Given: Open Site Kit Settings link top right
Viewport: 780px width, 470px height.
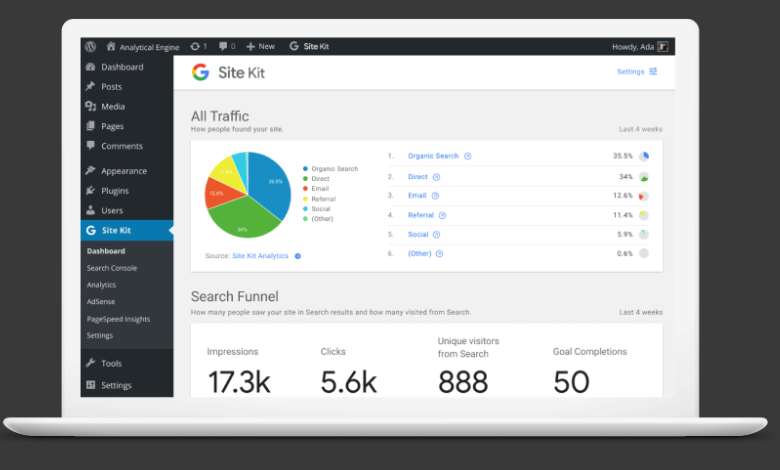Looking at the screenshot, I should (631, 72).
